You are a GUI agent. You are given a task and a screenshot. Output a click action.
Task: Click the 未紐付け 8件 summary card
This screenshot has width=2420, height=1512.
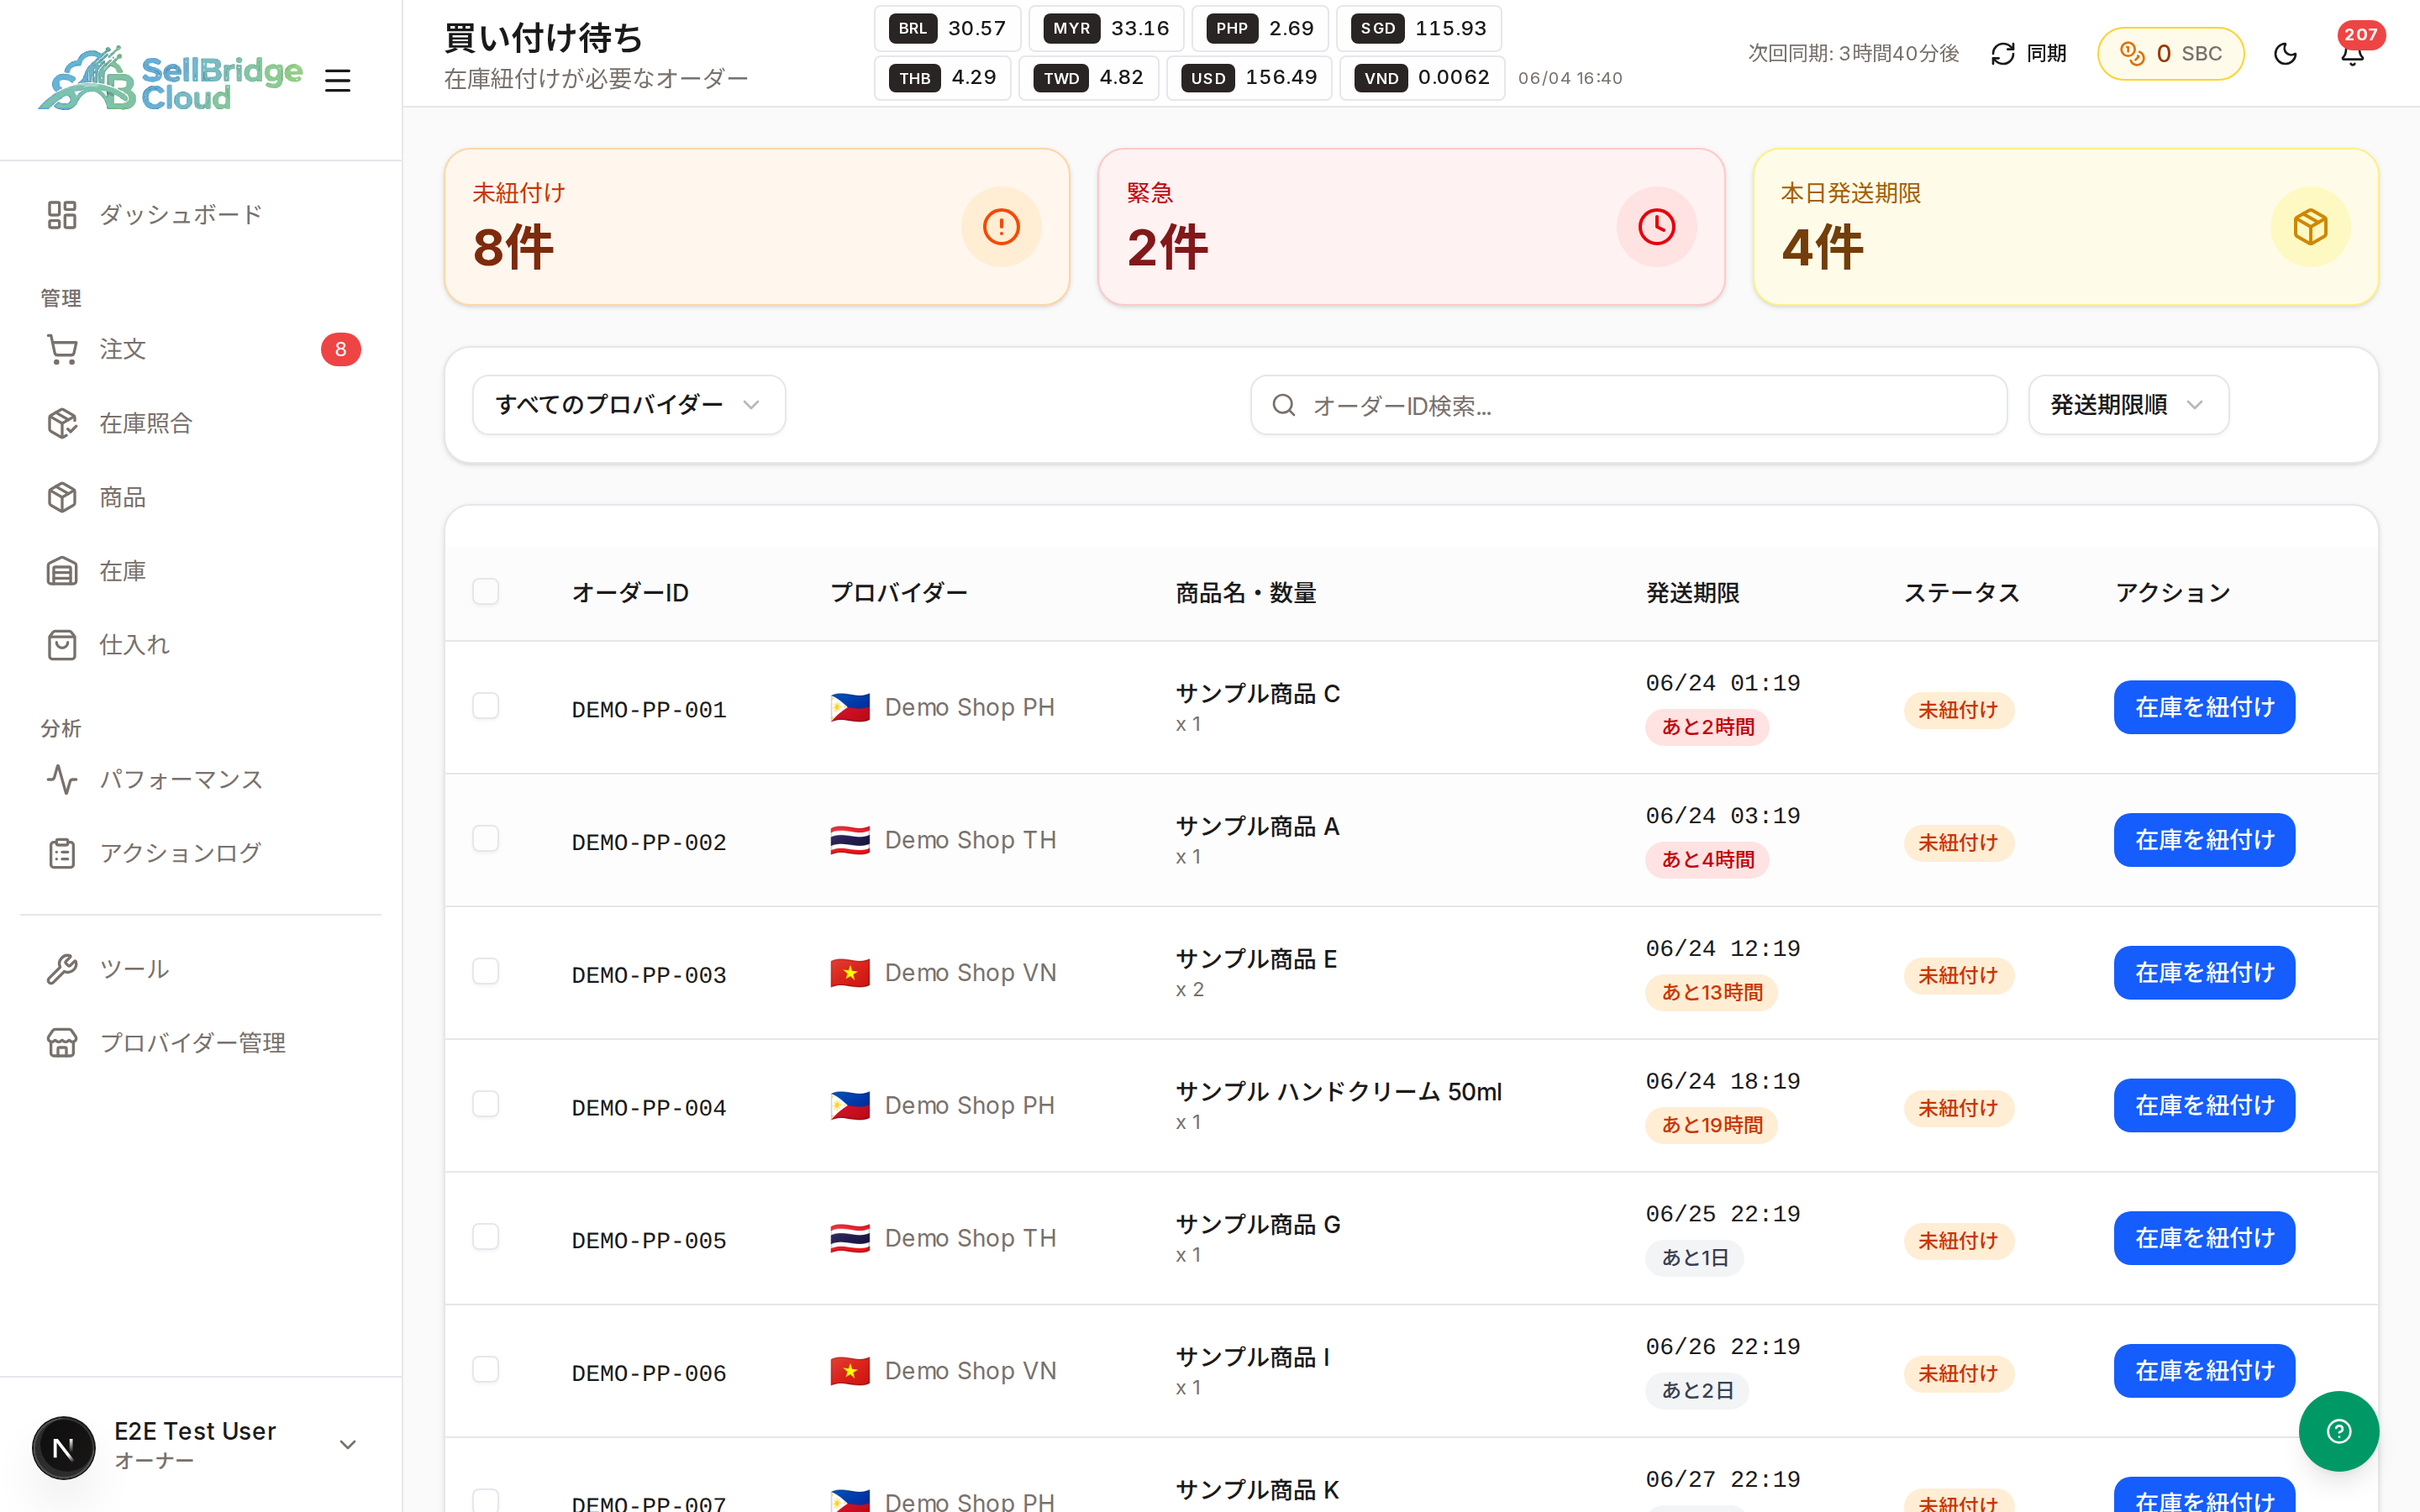[x=757, y=227]
